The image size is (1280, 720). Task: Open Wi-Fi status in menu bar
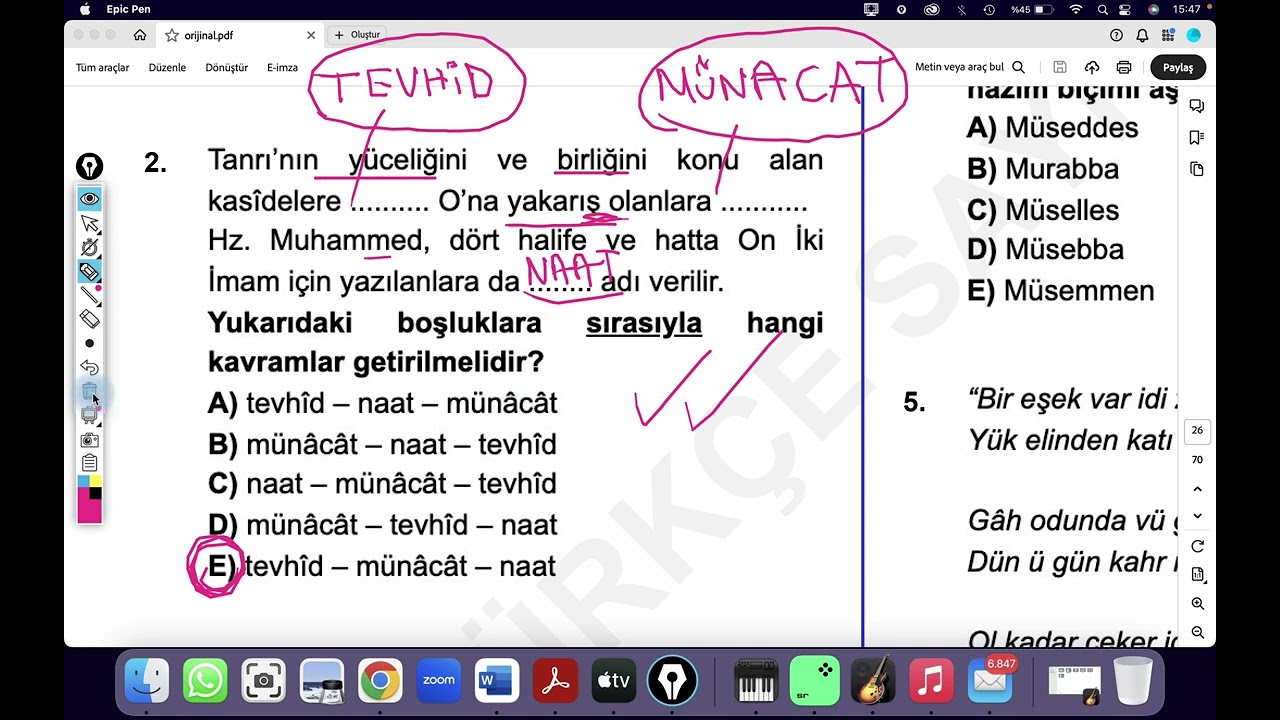tap(1076, 9)
